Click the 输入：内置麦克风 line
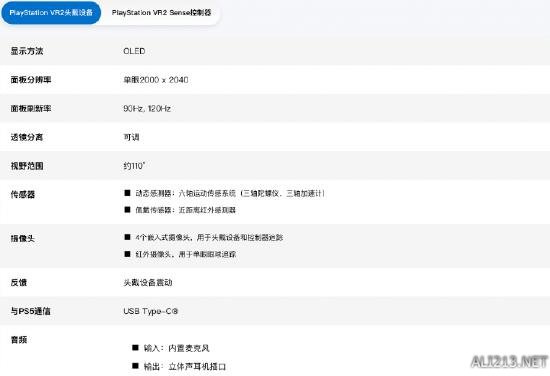This screenshot has width=550, height=376. [171, 348]
